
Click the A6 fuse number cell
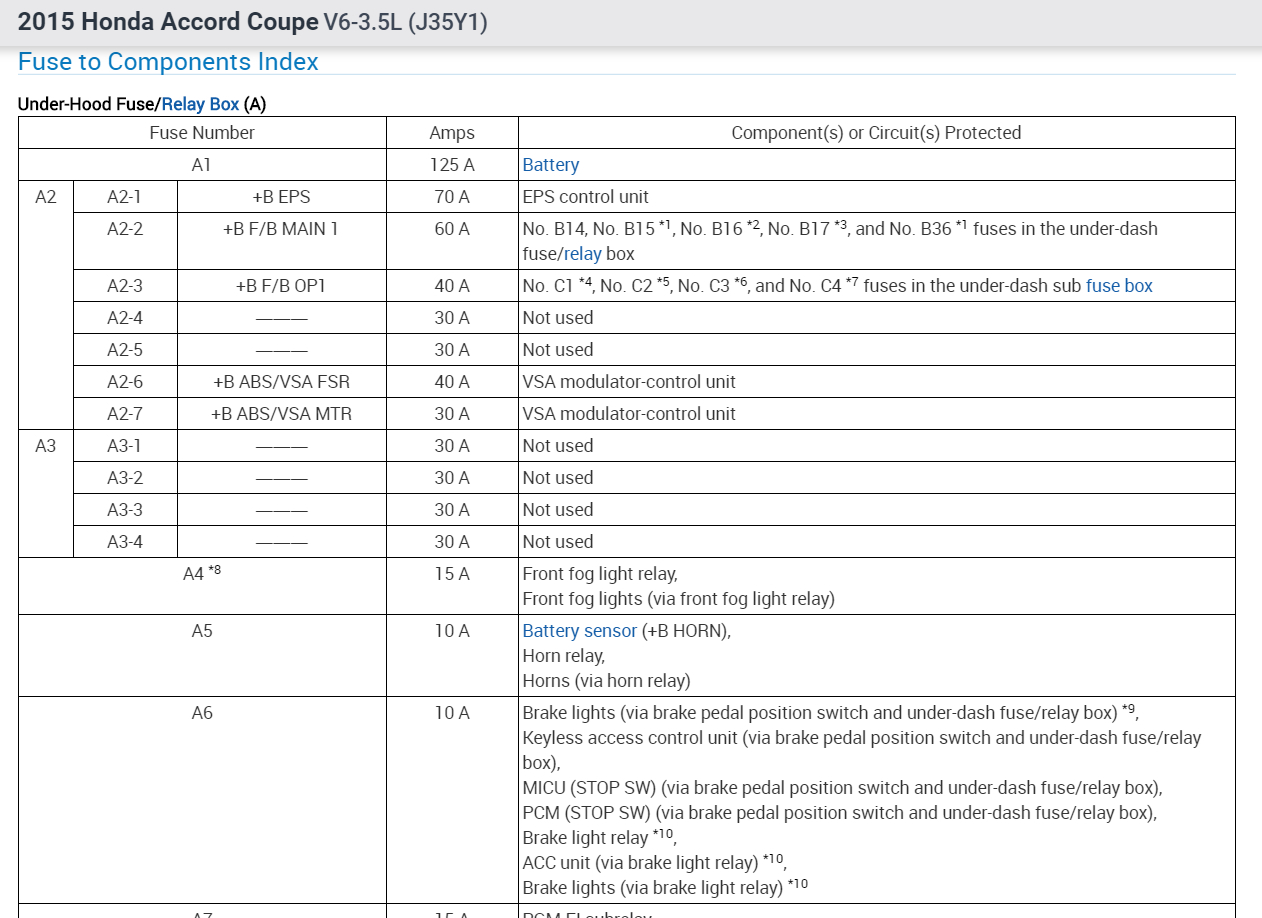pyautogui.click(x=202, y=800)
